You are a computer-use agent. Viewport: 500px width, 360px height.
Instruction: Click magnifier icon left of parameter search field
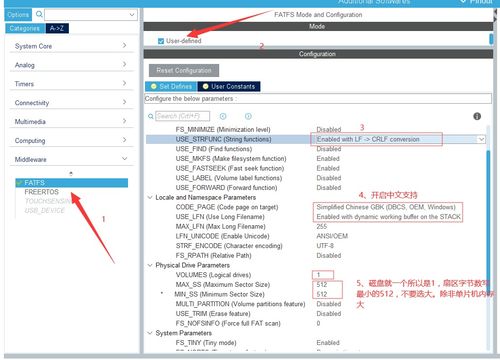click(151, 116)
